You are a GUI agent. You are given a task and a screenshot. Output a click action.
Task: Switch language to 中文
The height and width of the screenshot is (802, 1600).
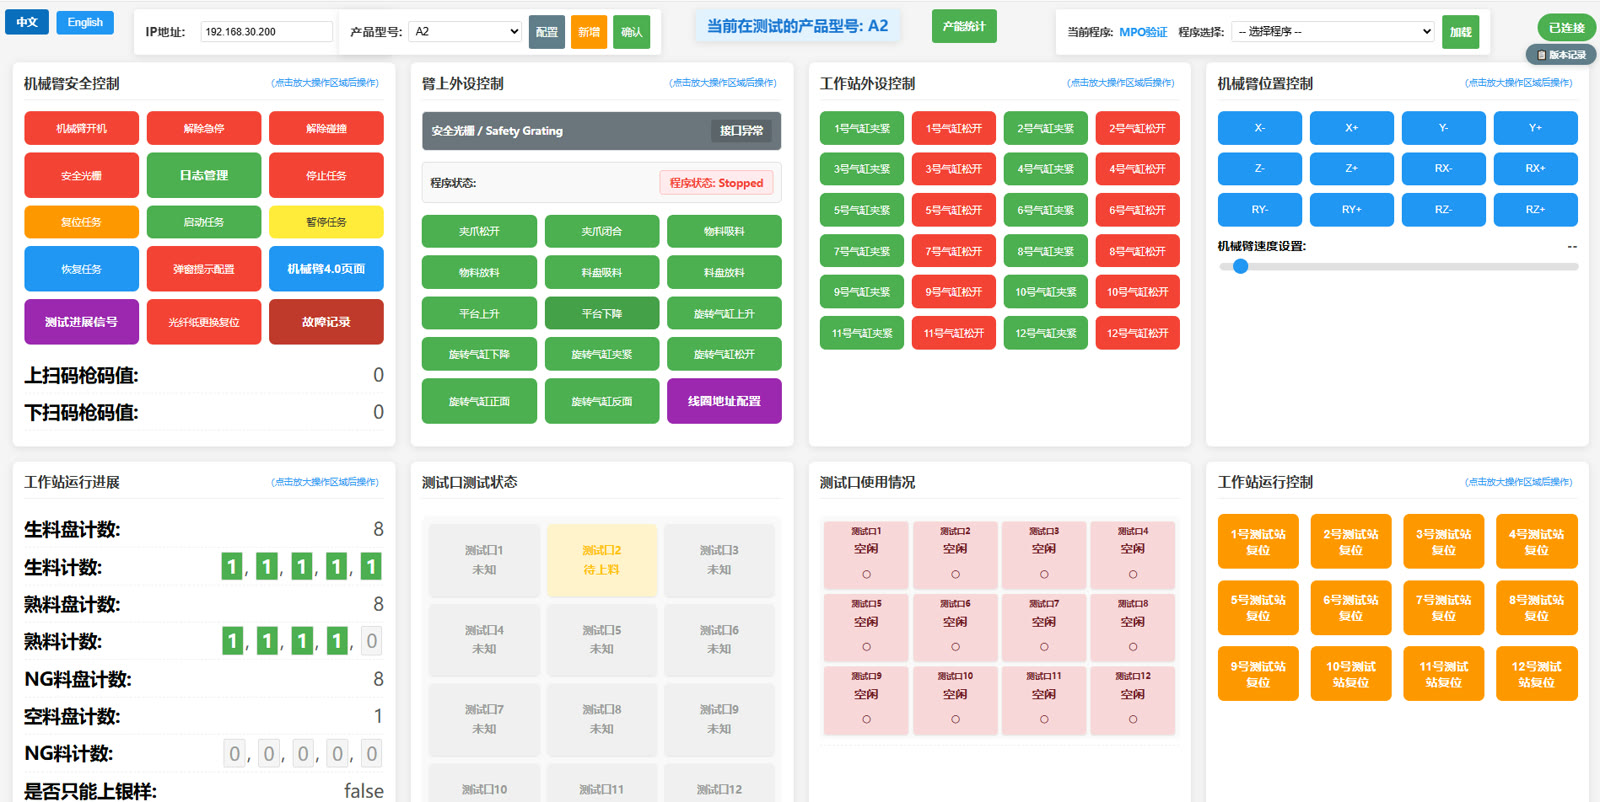point(27,22)
